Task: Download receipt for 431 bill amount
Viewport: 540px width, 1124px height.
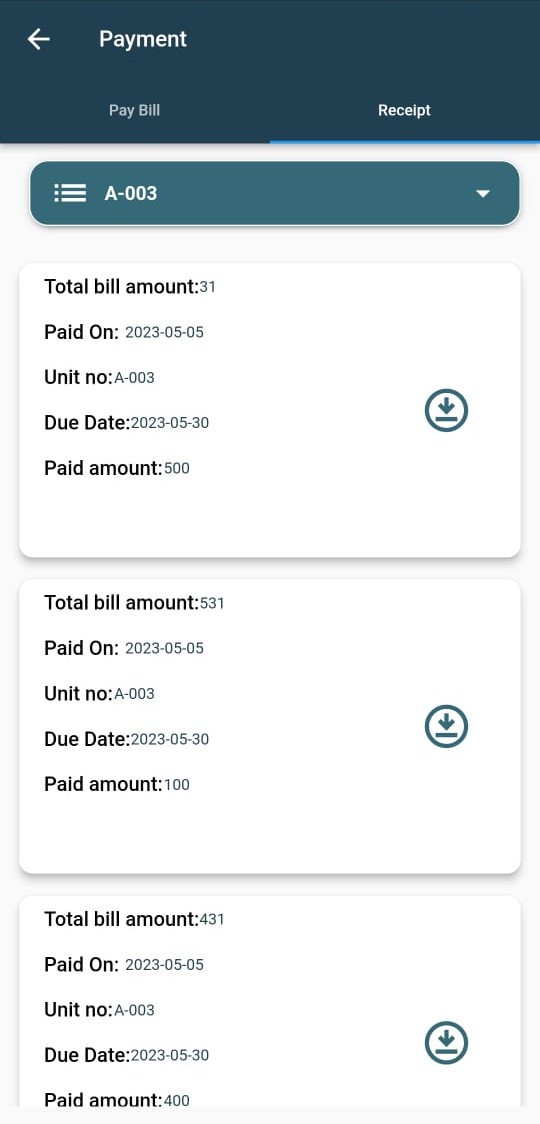Action: pos(446,1042)
